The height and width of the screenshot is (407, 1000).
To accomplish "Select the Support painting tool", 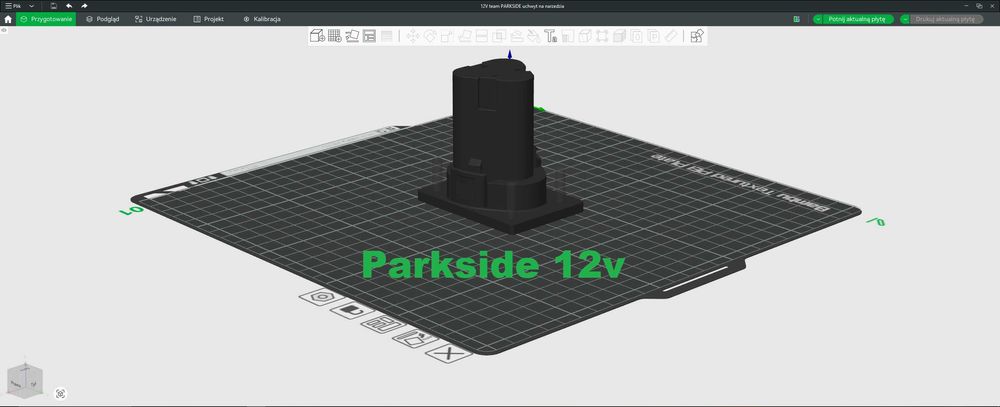I will [x=517, y=36].
